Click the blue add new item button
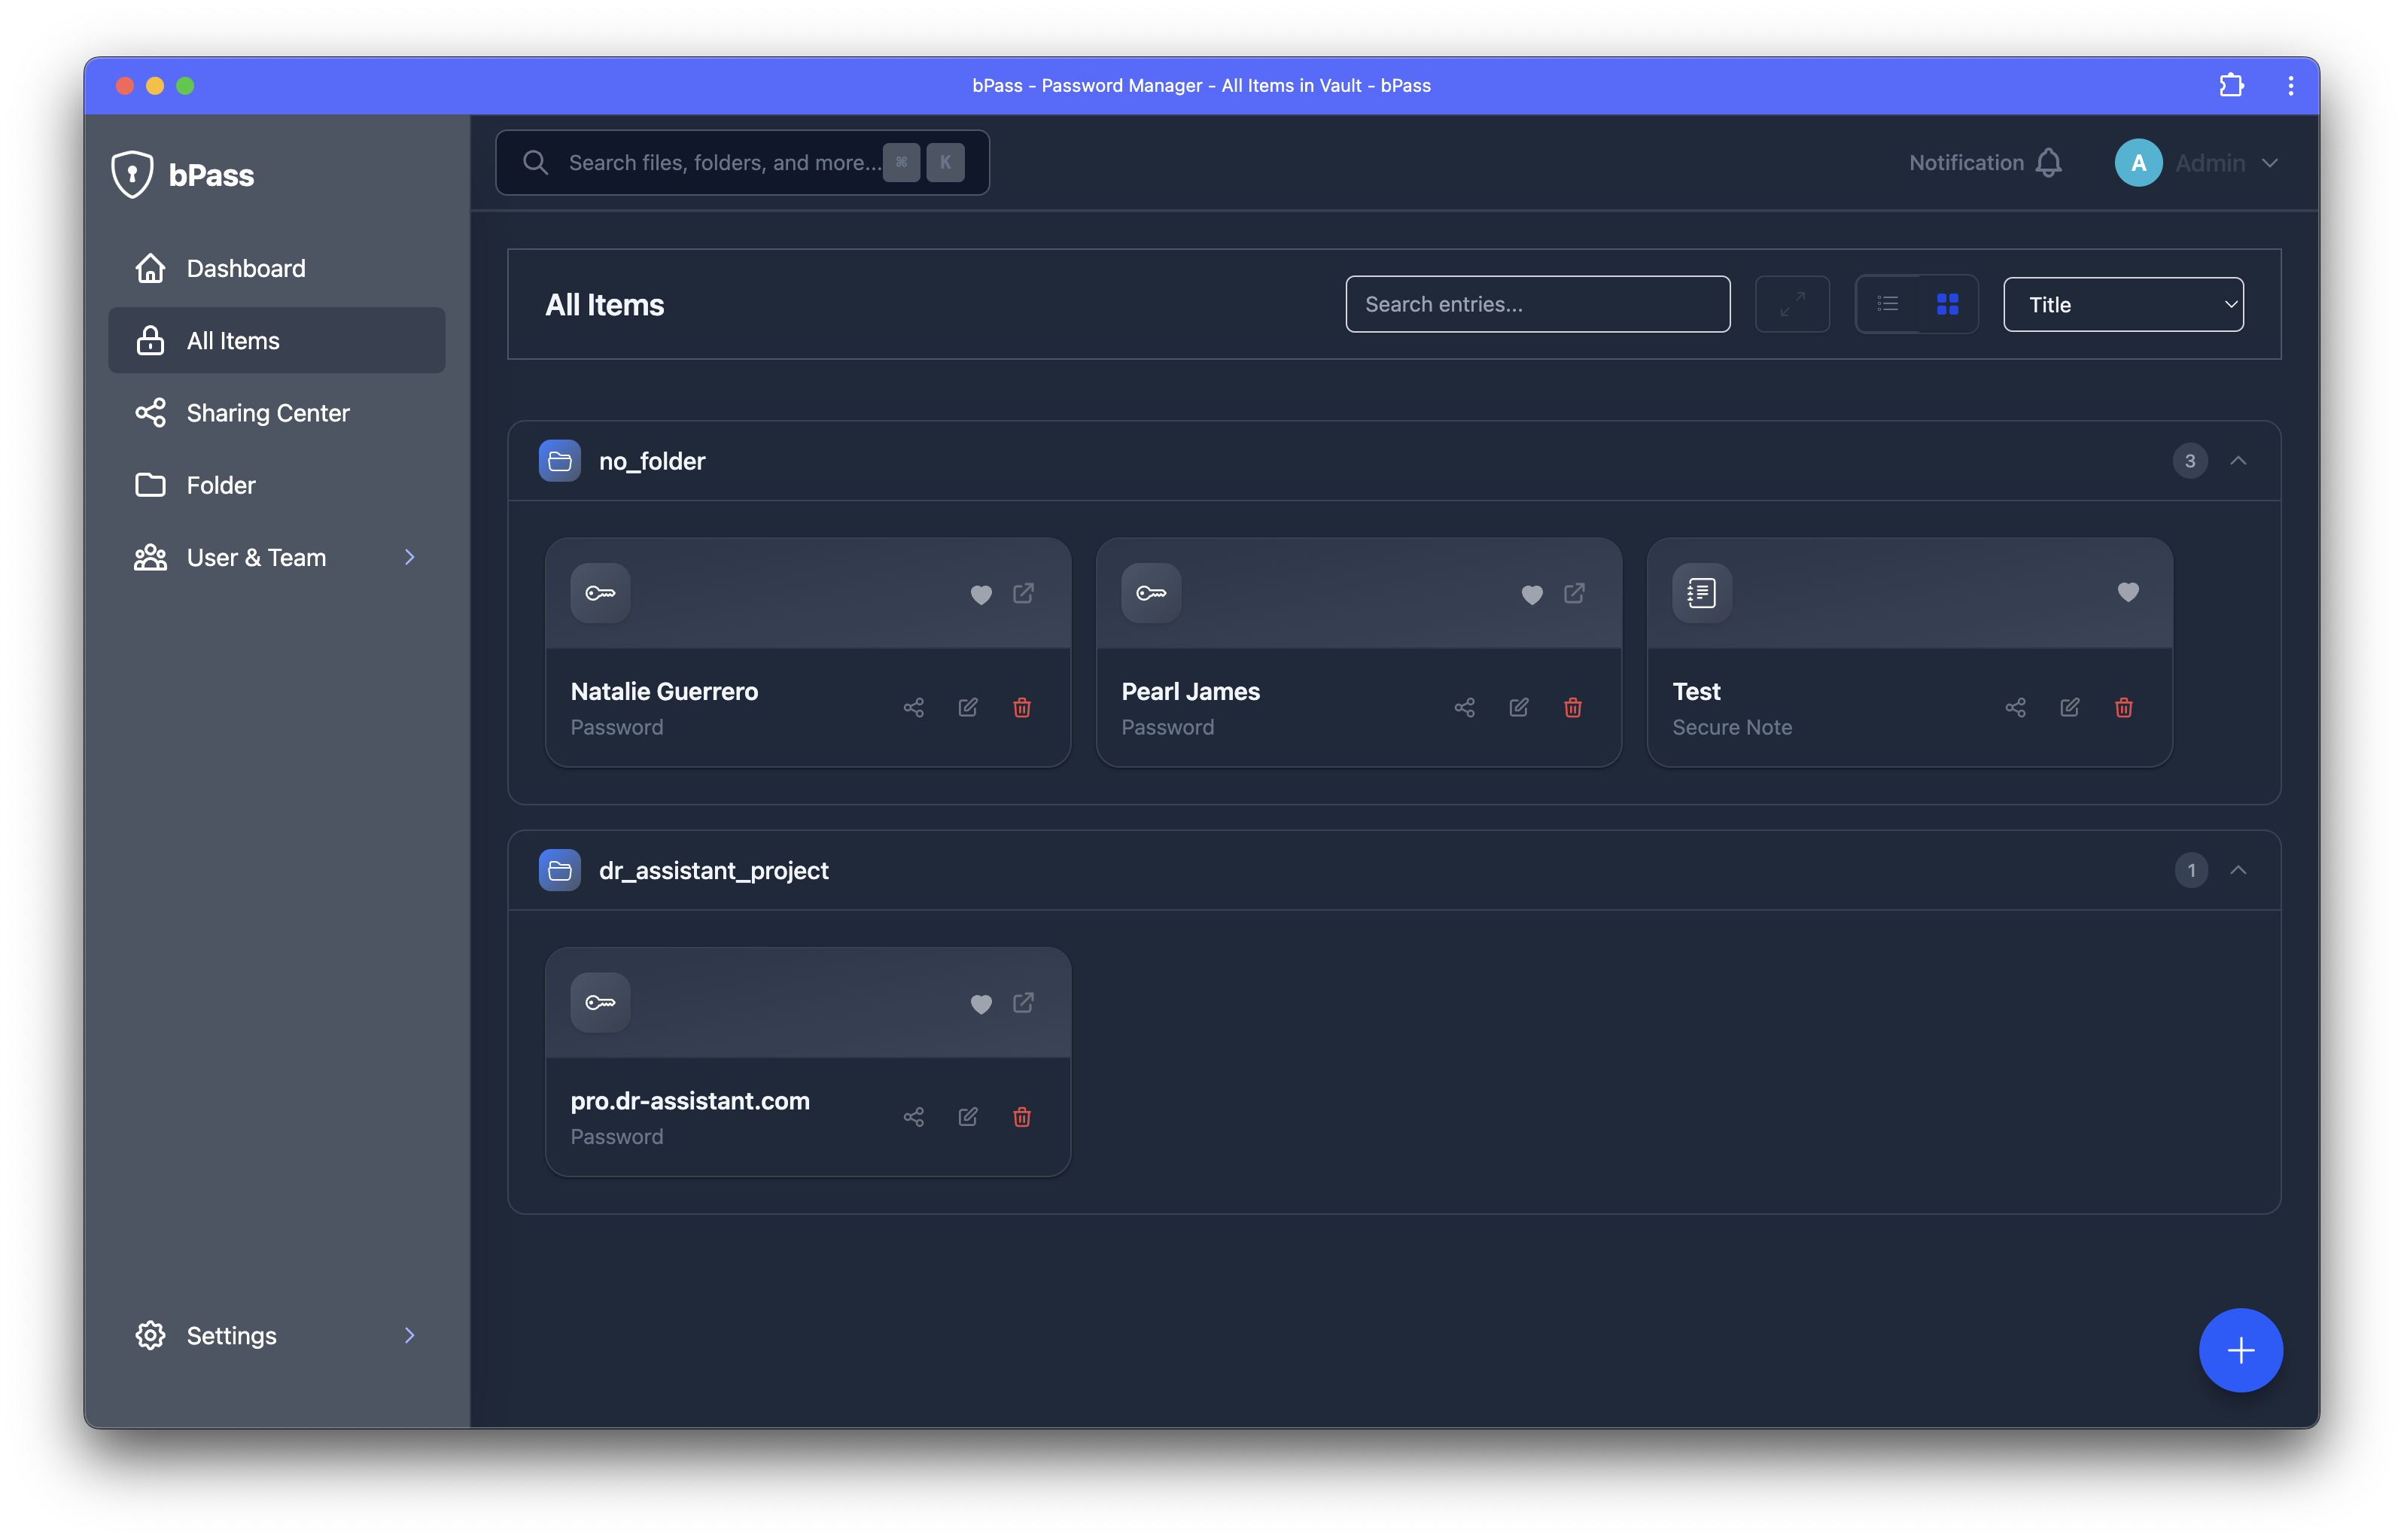The width and height of the screenshot is (2404, 1540). point(2239,1350)
